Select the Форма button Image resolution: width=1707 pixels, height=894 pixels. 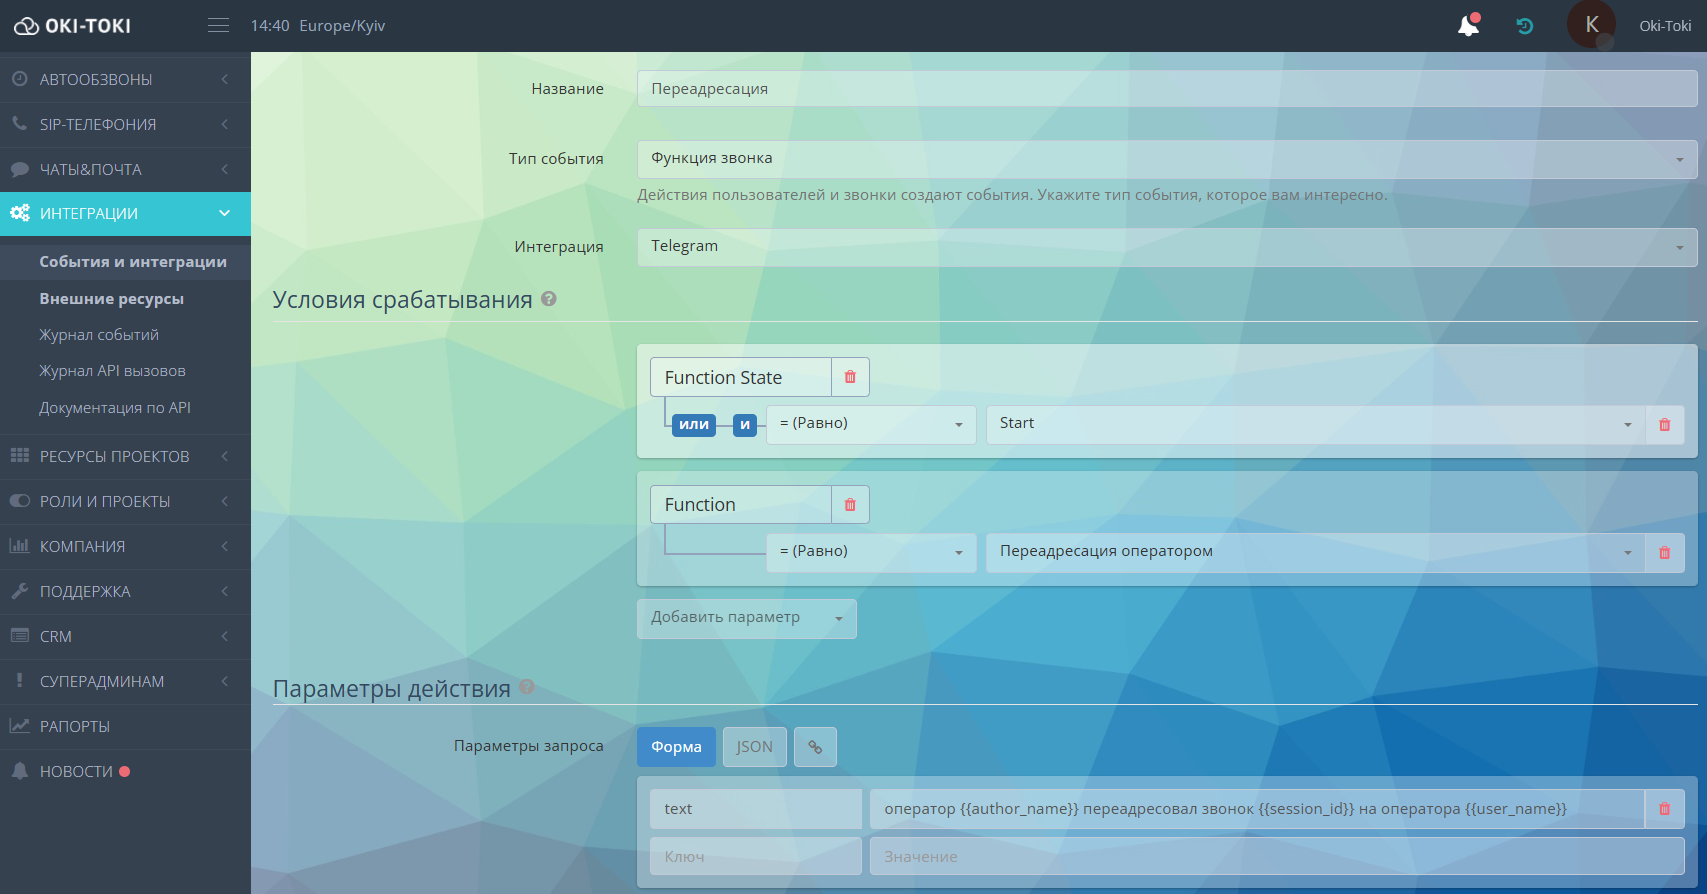[x=676, y=747]
